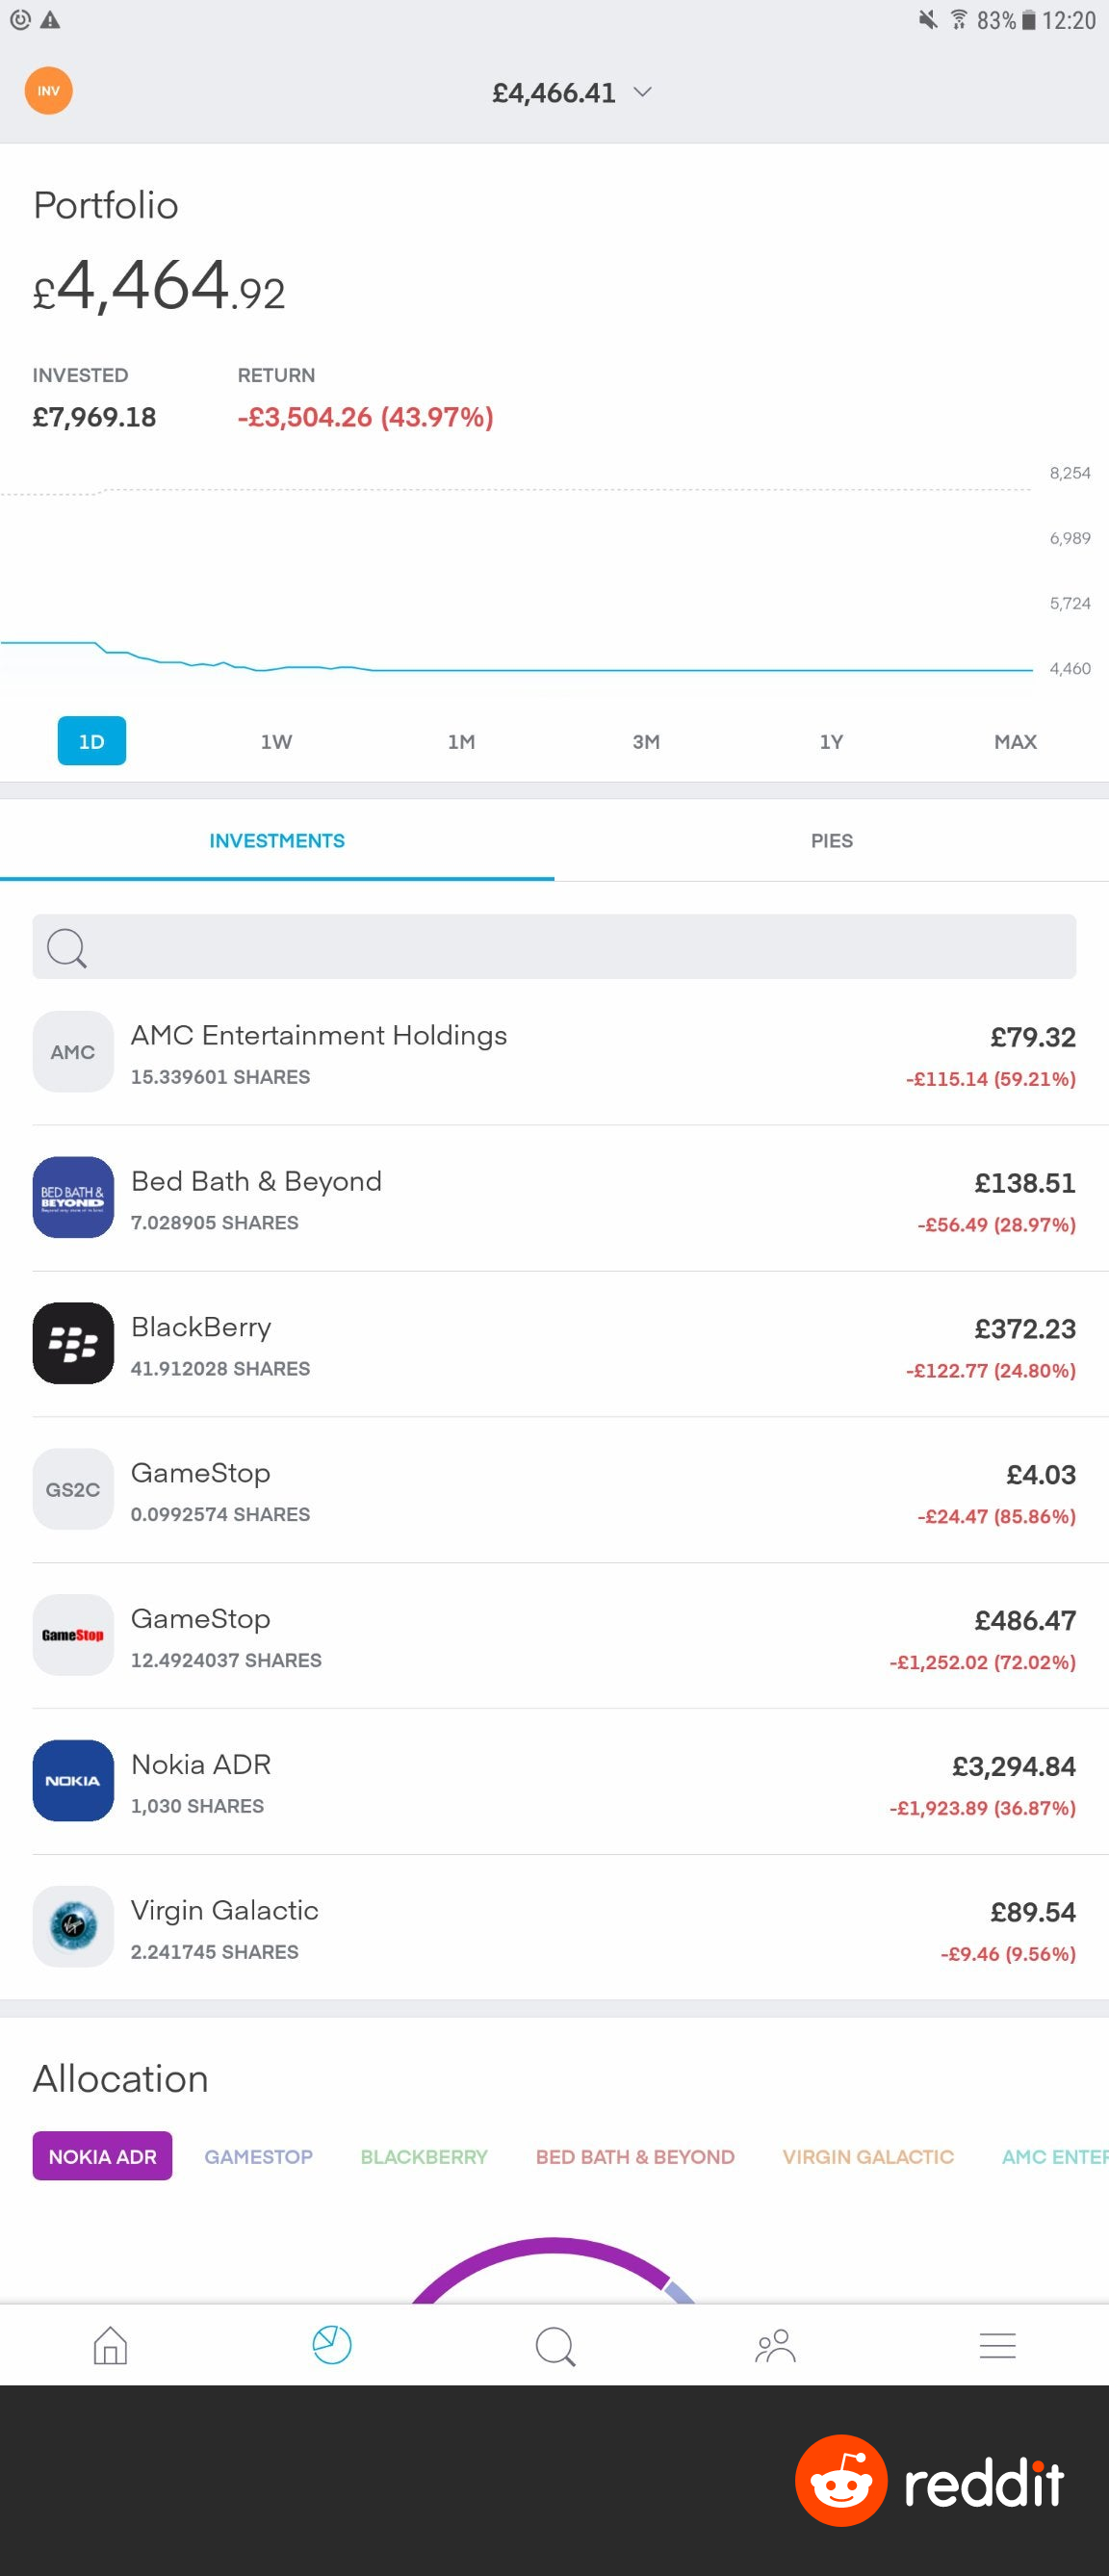The width and height of the screenshot is (1109, 2576).
Task: Switch to the Pies tab
Action: (831, 841)
